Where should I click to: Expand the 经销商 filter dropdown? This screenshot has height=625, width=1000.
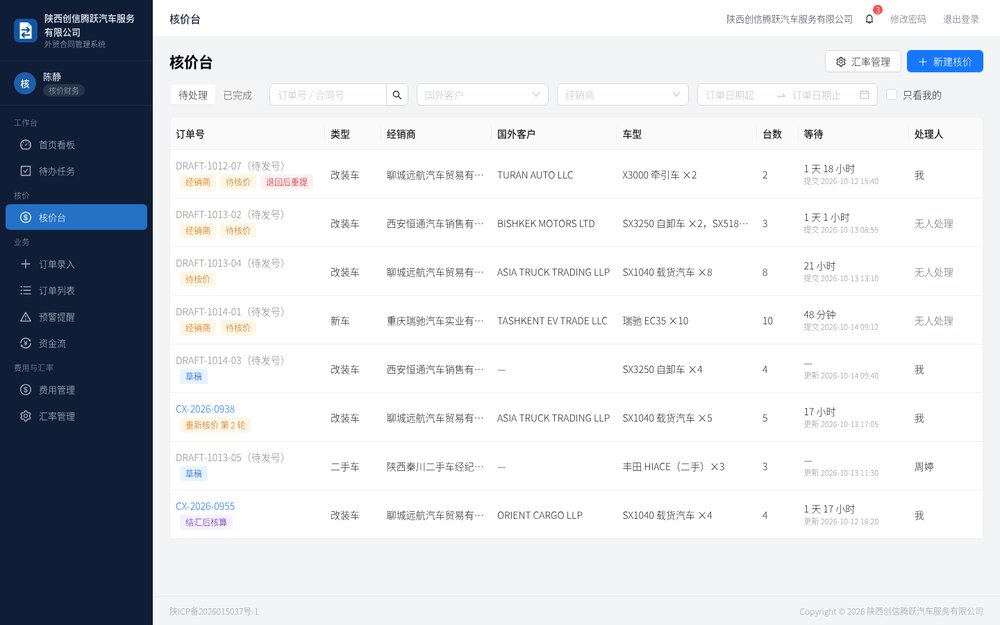[622, 95]
